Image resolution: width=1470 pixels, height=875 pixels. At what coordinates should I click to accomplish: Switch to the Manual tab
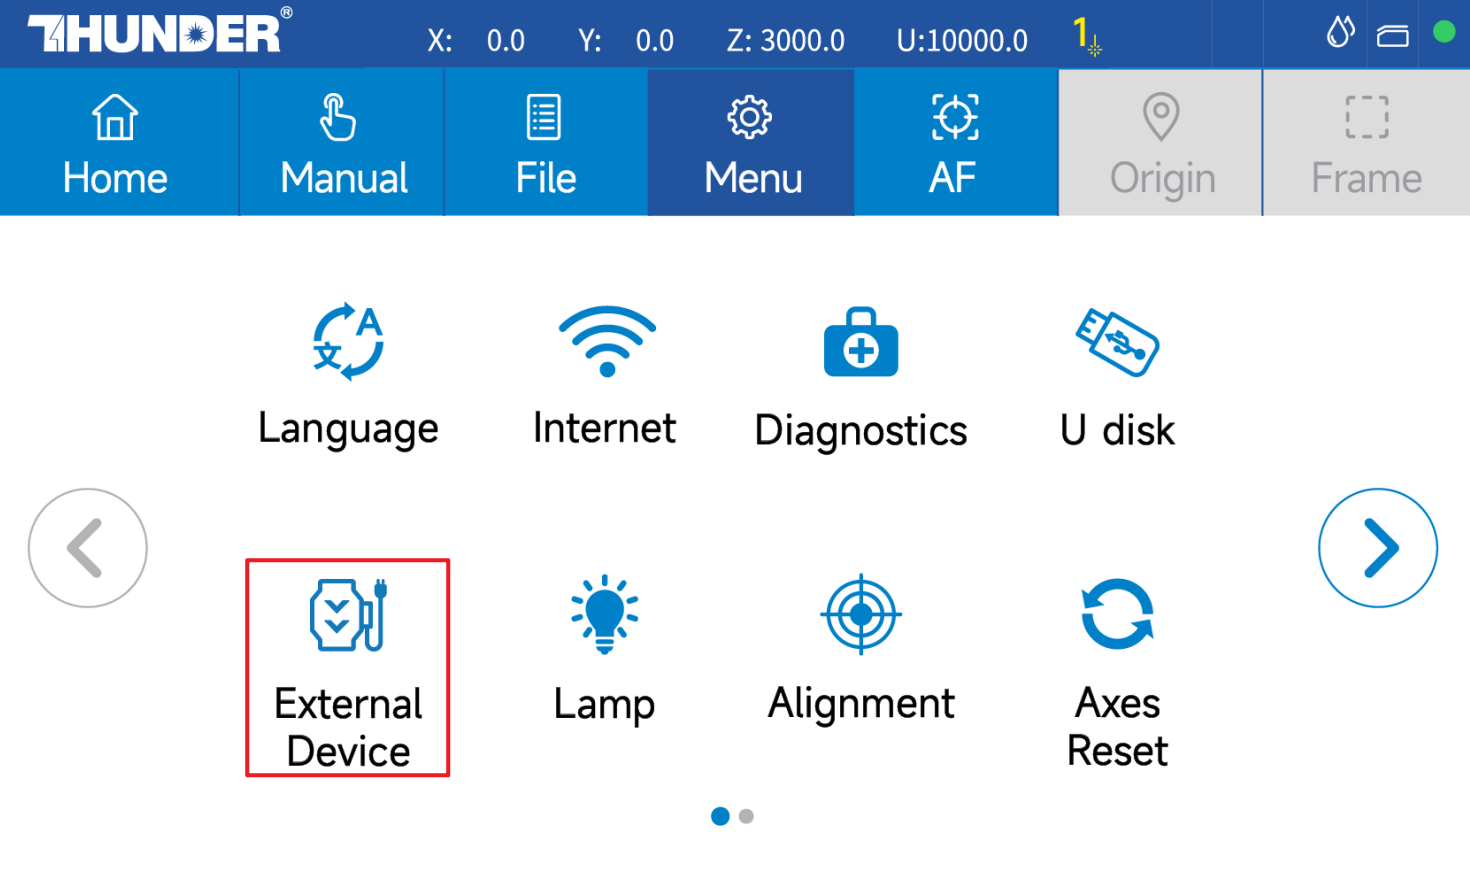343,143
